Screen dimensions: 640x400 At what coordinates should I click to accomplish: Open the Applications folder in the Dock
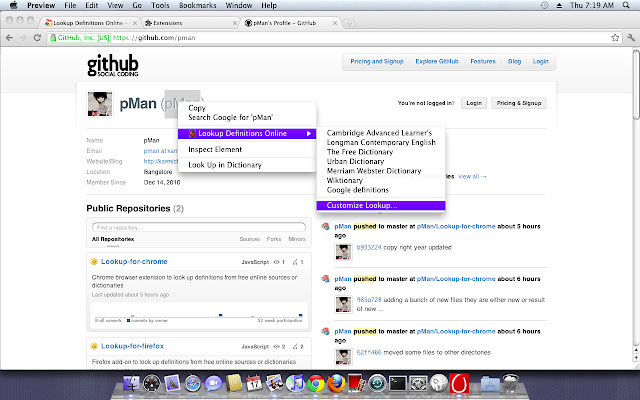click(489, 384)
